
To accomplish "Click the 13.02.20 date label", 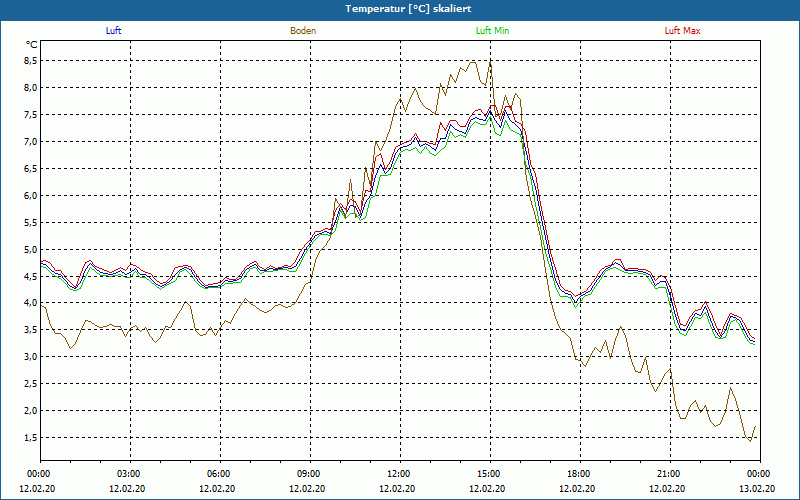I will (x=757, y=489).
